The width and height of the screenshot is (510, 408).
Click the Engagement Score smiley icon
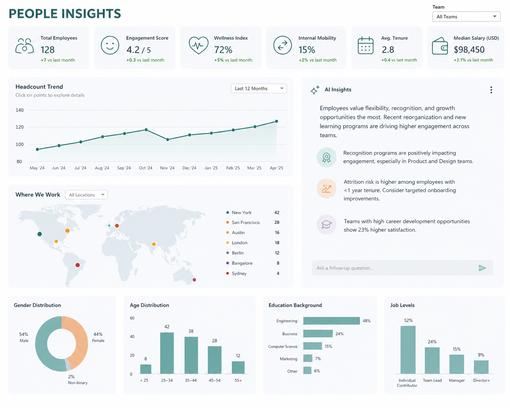tap(110, 45)
